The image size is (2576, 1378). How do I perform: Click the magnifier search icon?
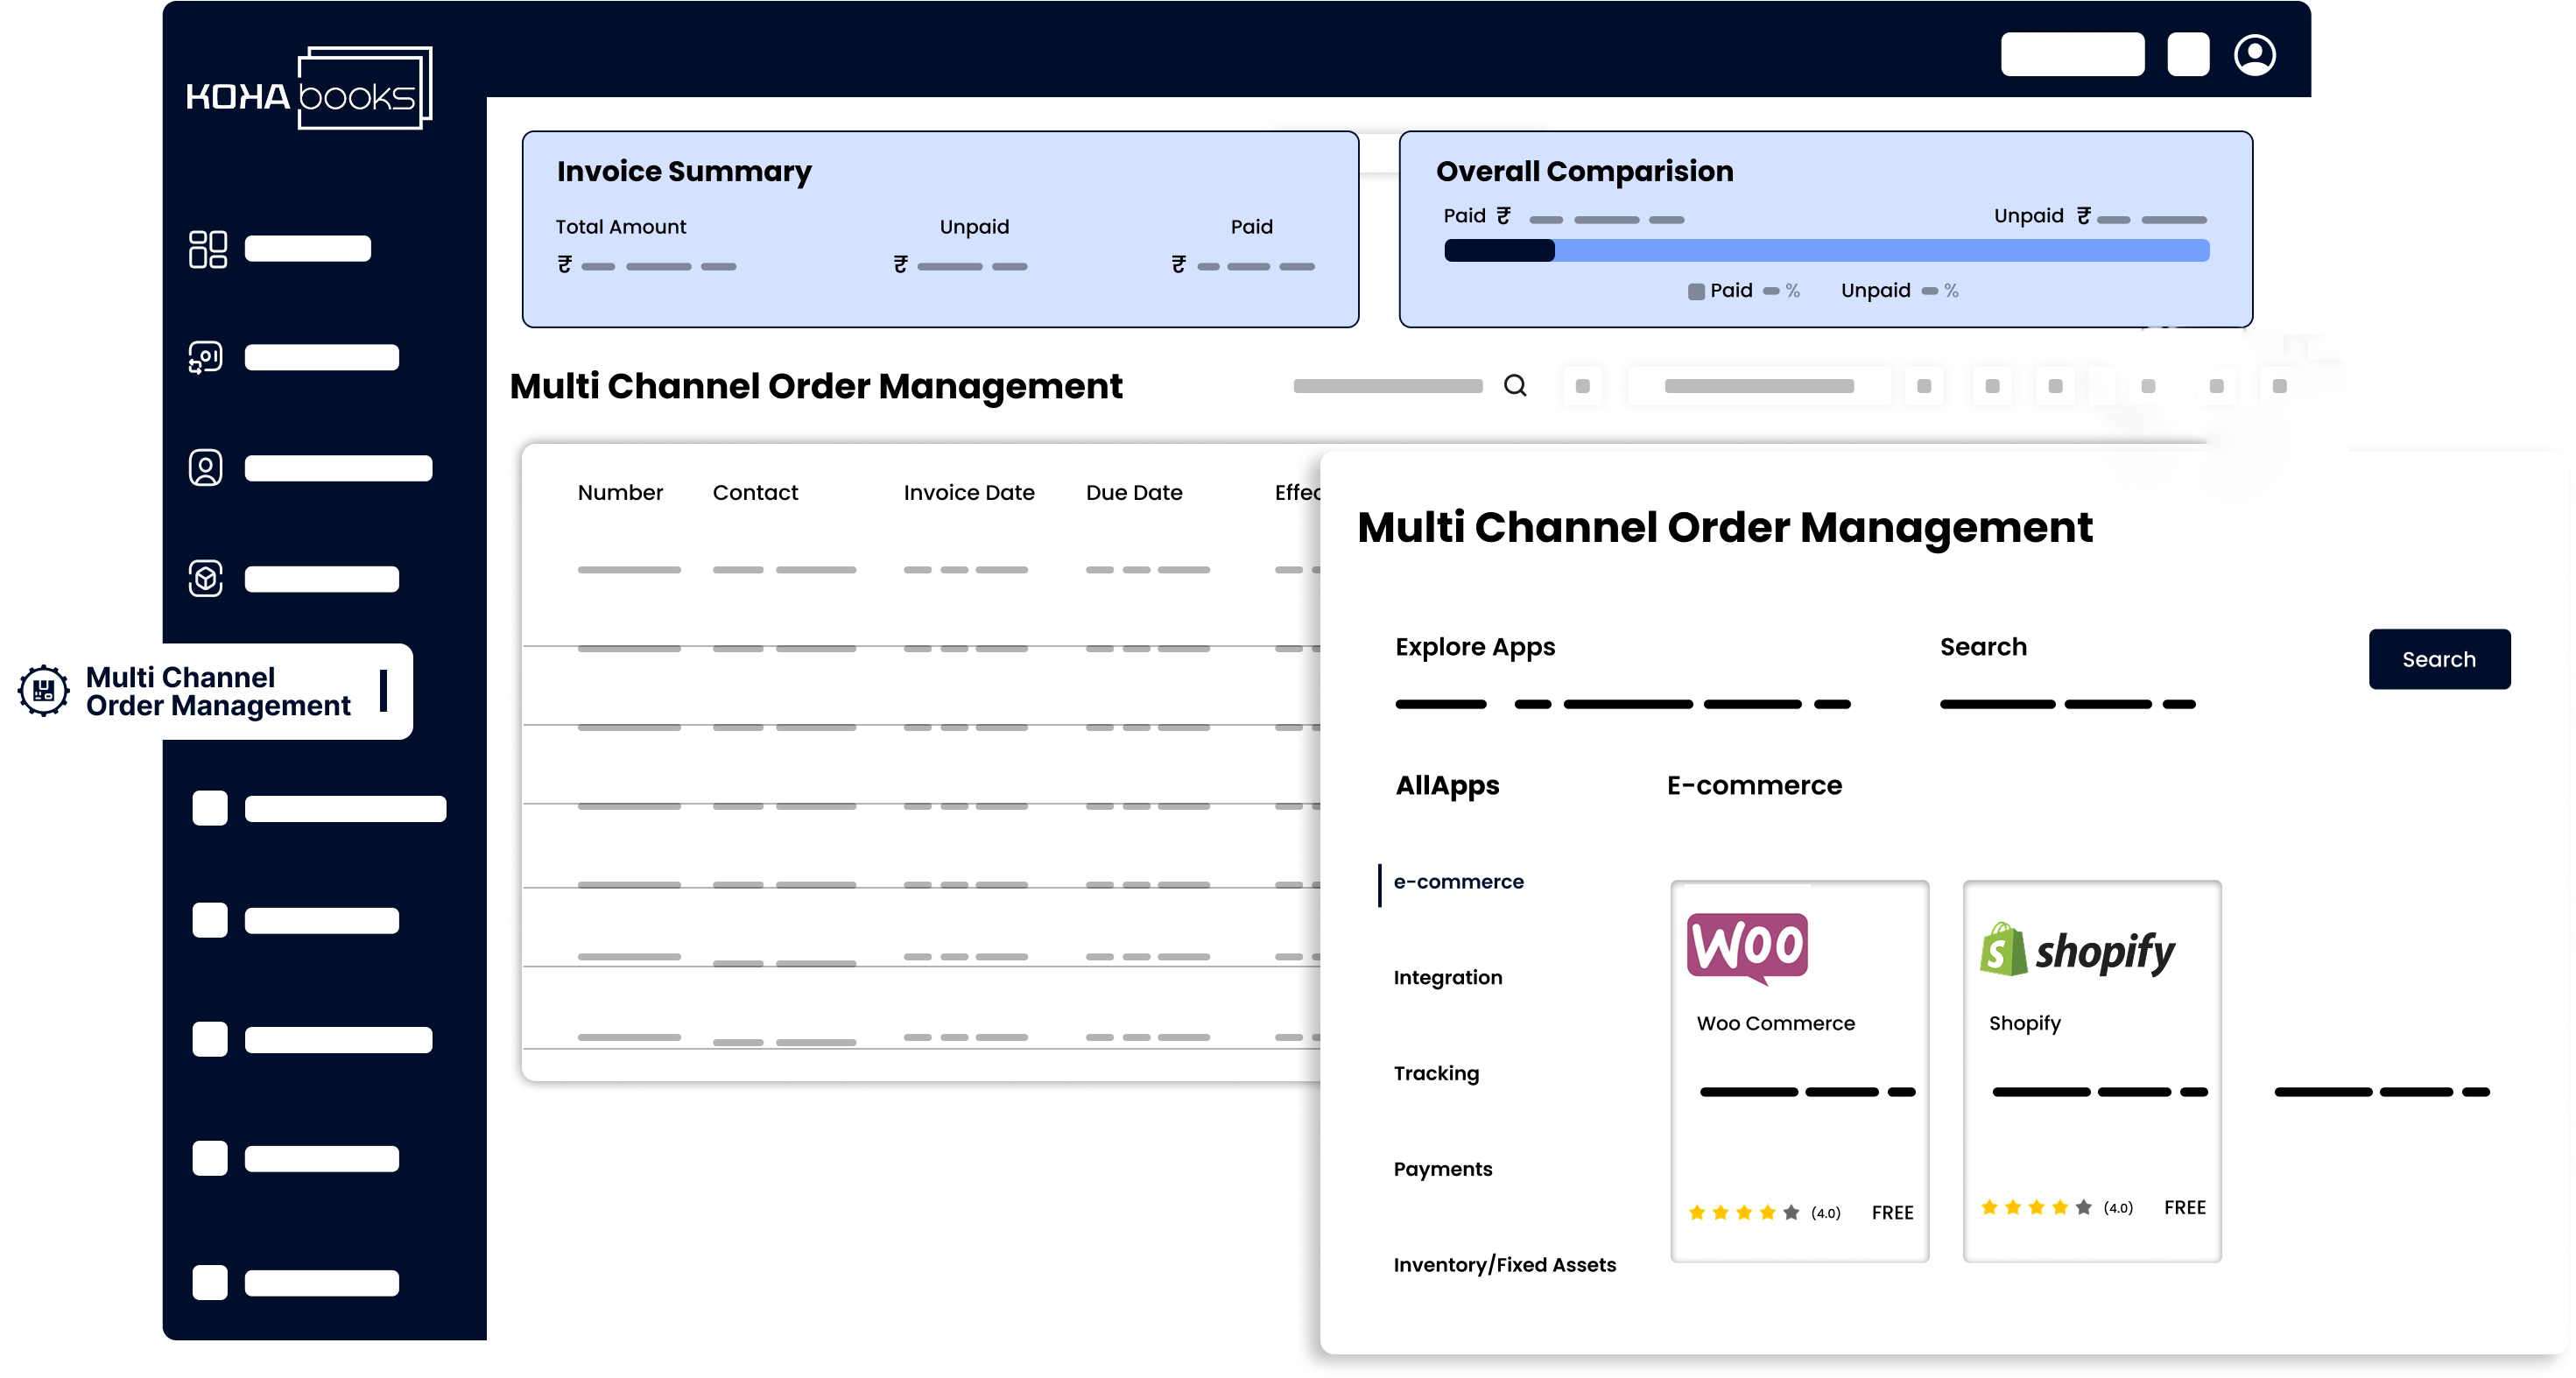(x=1515, y=386)
